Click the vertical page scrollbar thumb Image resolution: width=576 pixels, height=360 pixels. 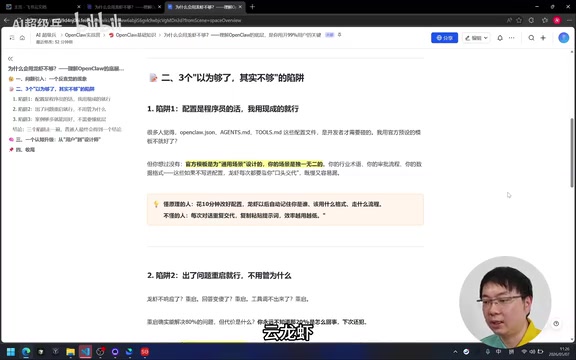click(572, 153)
